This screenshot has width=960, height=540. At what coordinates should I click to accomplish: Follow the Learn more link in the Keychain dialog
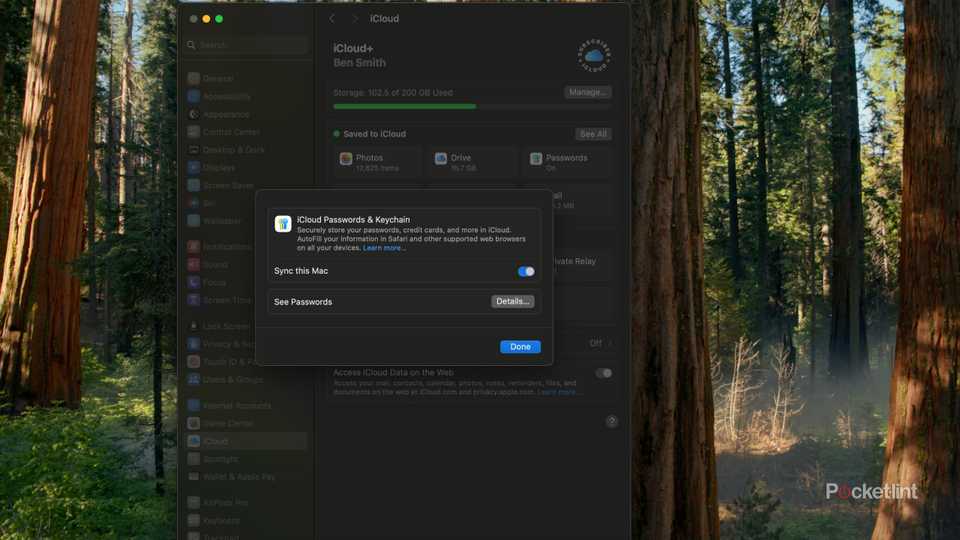(x=383, y=248)
